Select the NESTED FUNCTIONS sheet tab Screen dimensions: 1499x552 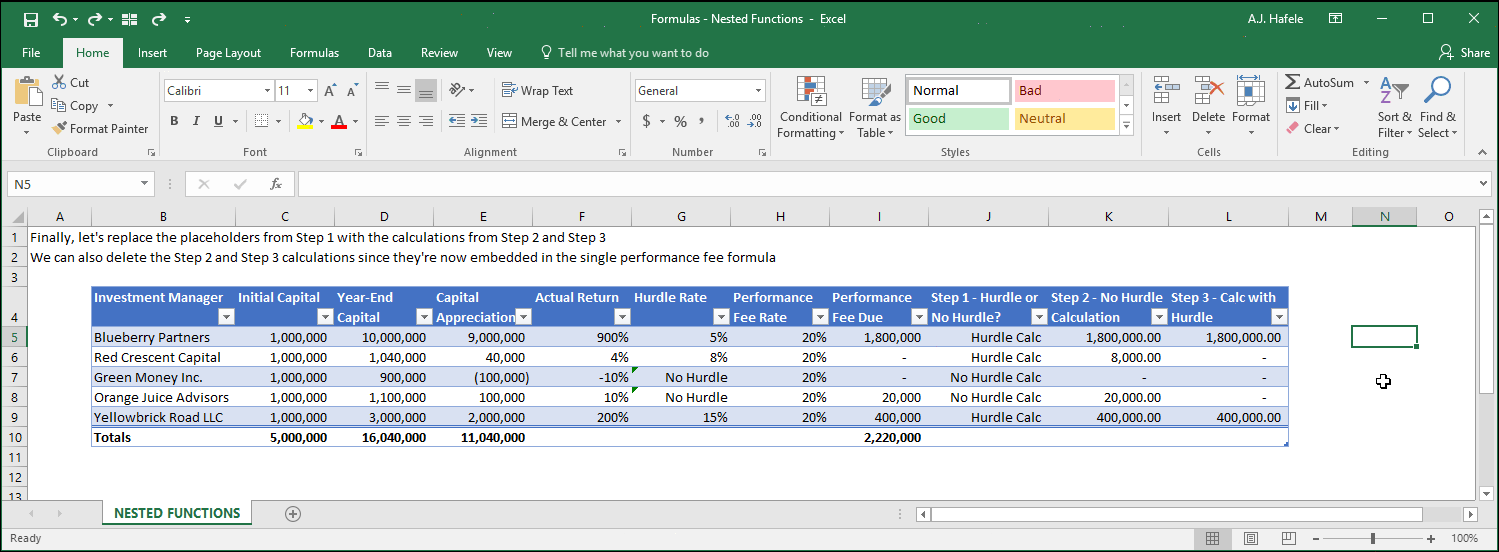tap(177, 513)
